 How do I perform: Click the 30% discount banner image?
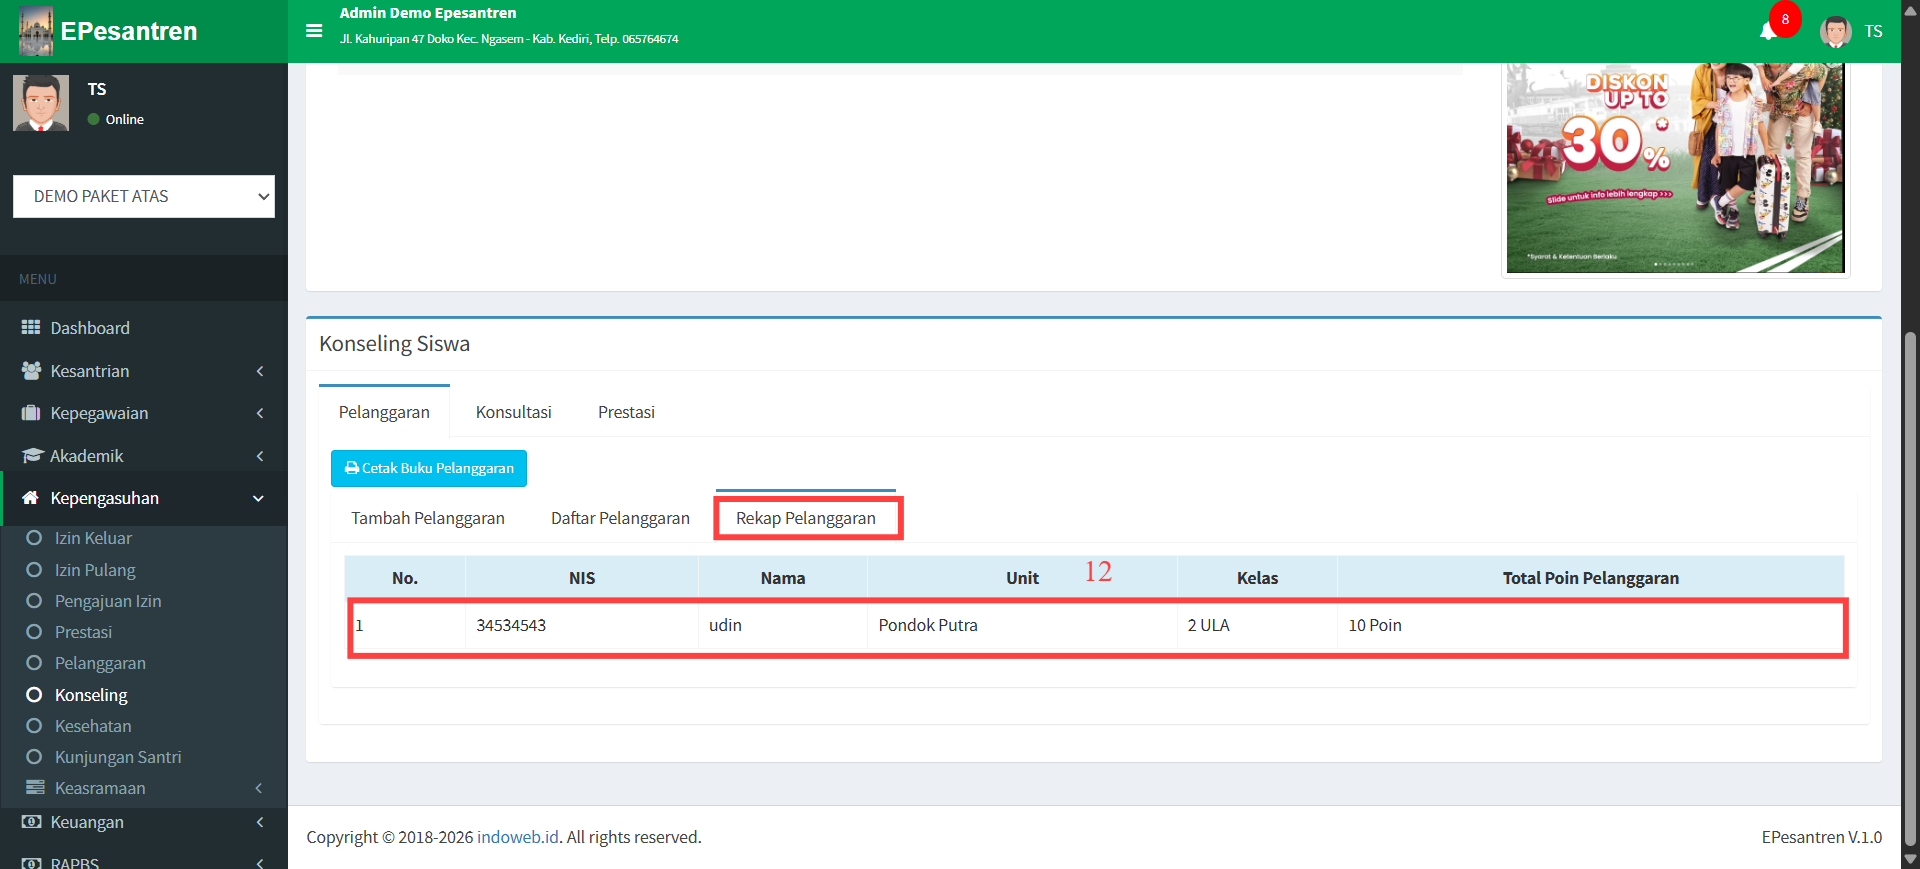click(x=1675, y=168)
